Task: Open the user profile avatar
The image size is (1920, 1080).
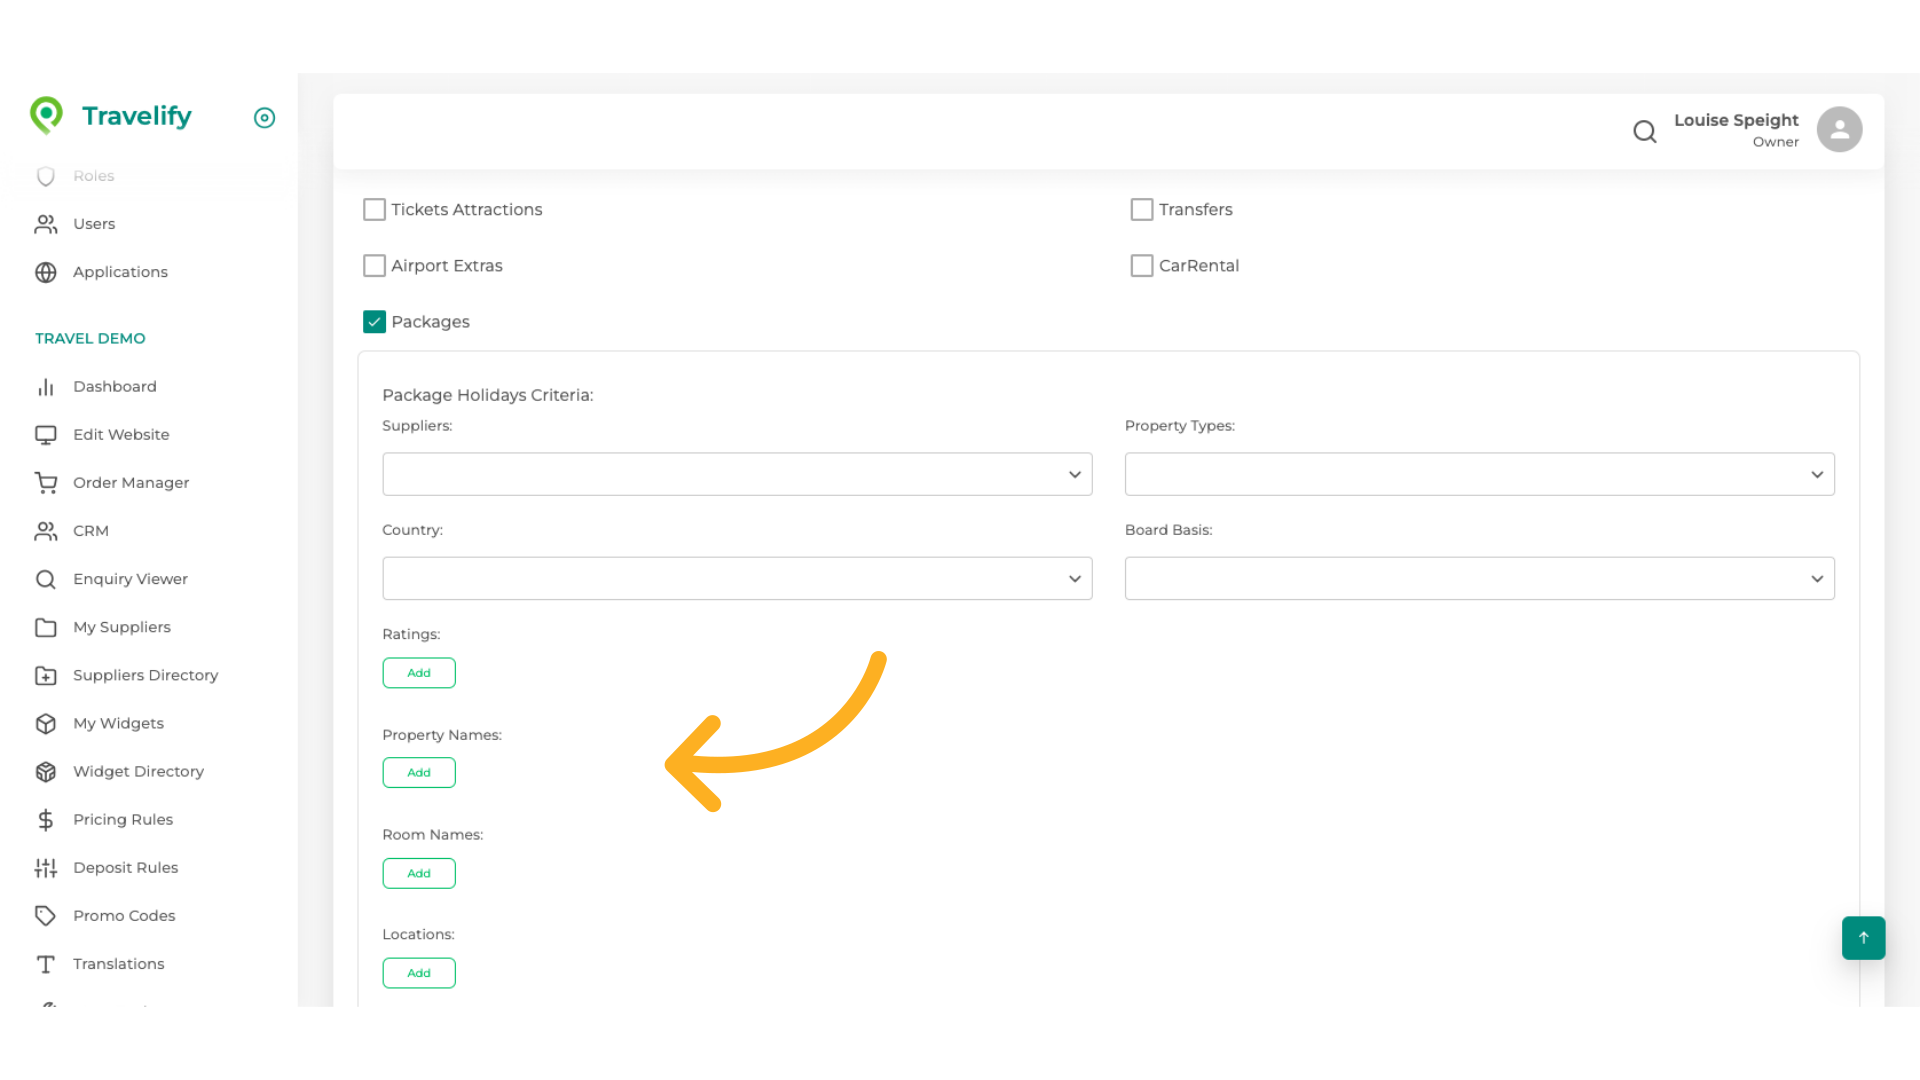Action: pyautogui.click(x=1839, y=128)
